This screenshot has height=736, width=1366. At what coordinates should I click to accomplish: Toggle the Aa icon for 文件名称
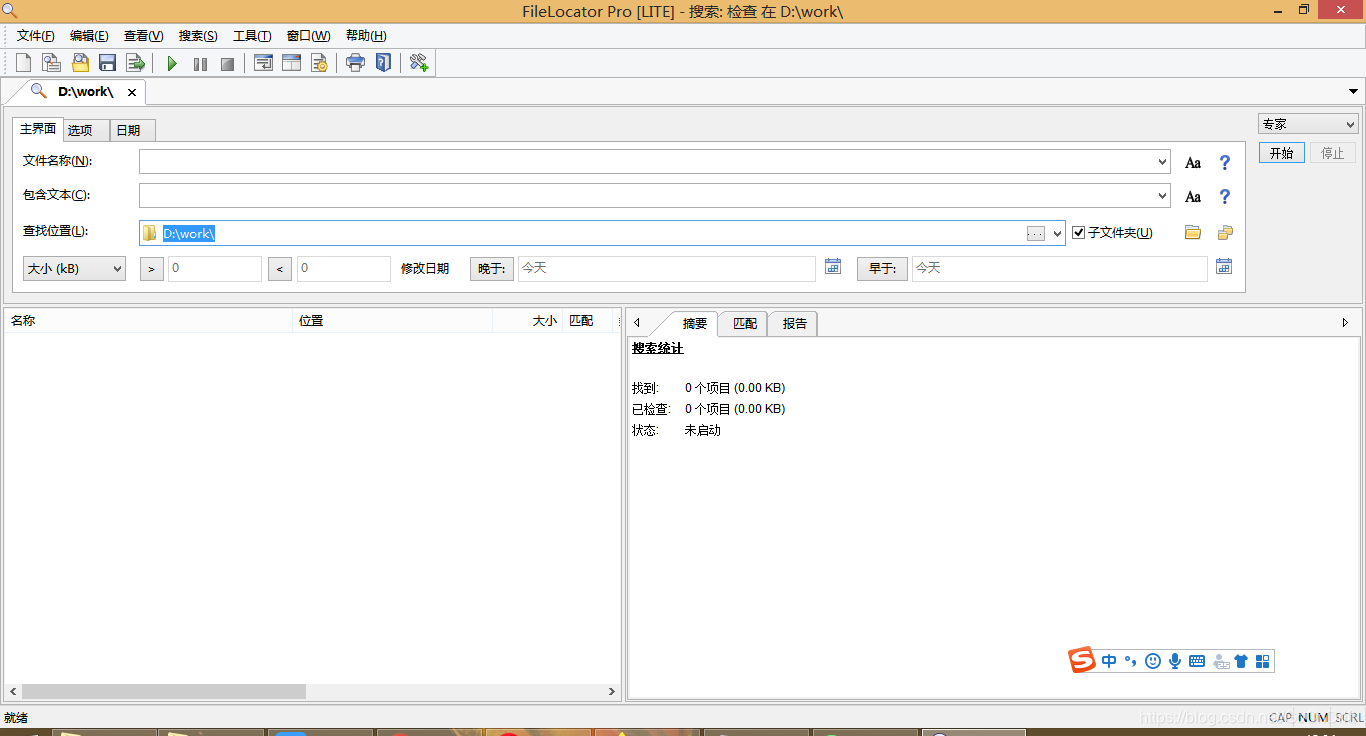[x=1193, y=162]
